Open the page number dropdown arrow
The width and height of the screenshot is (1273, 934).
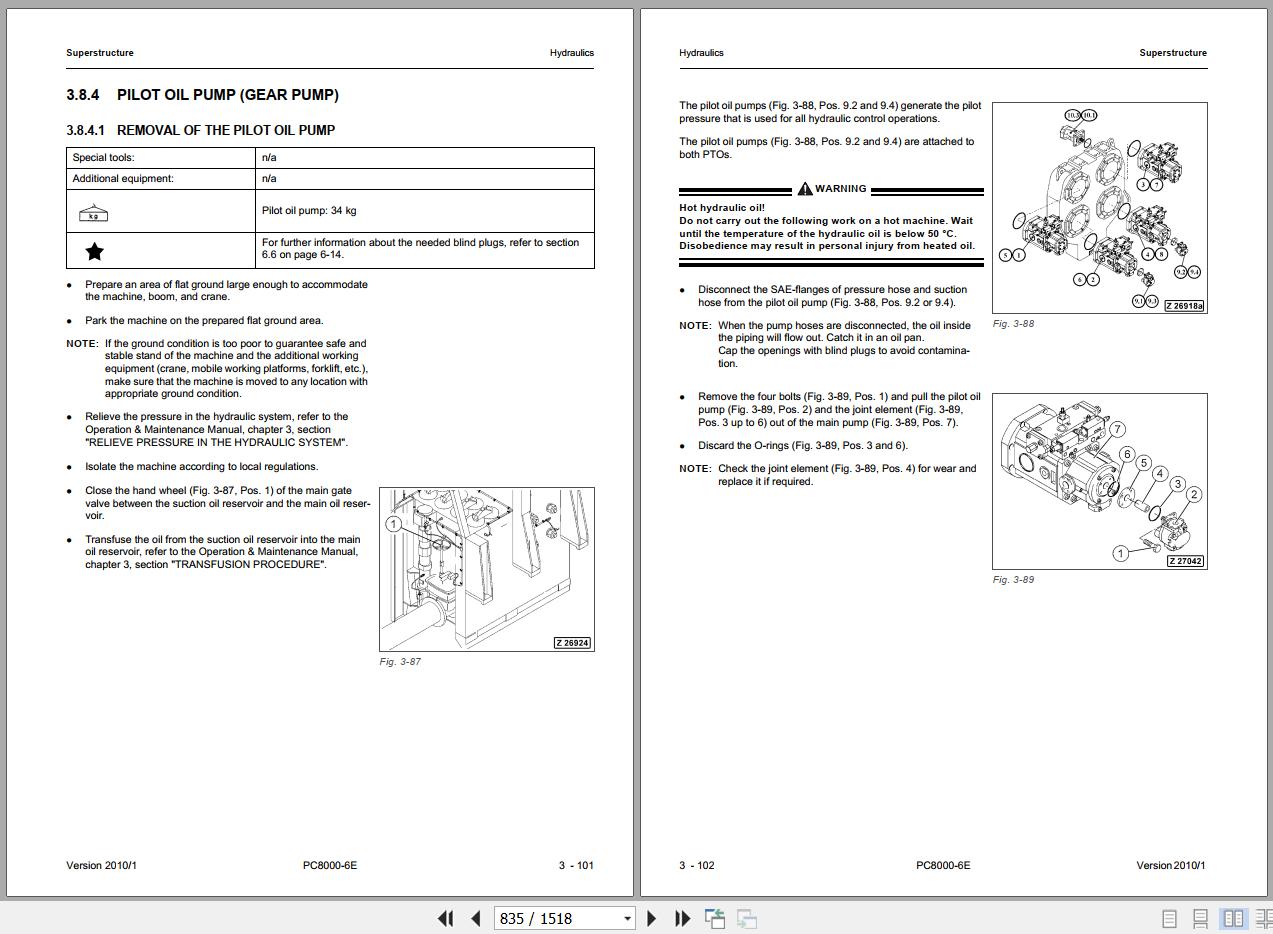(627, 918)
